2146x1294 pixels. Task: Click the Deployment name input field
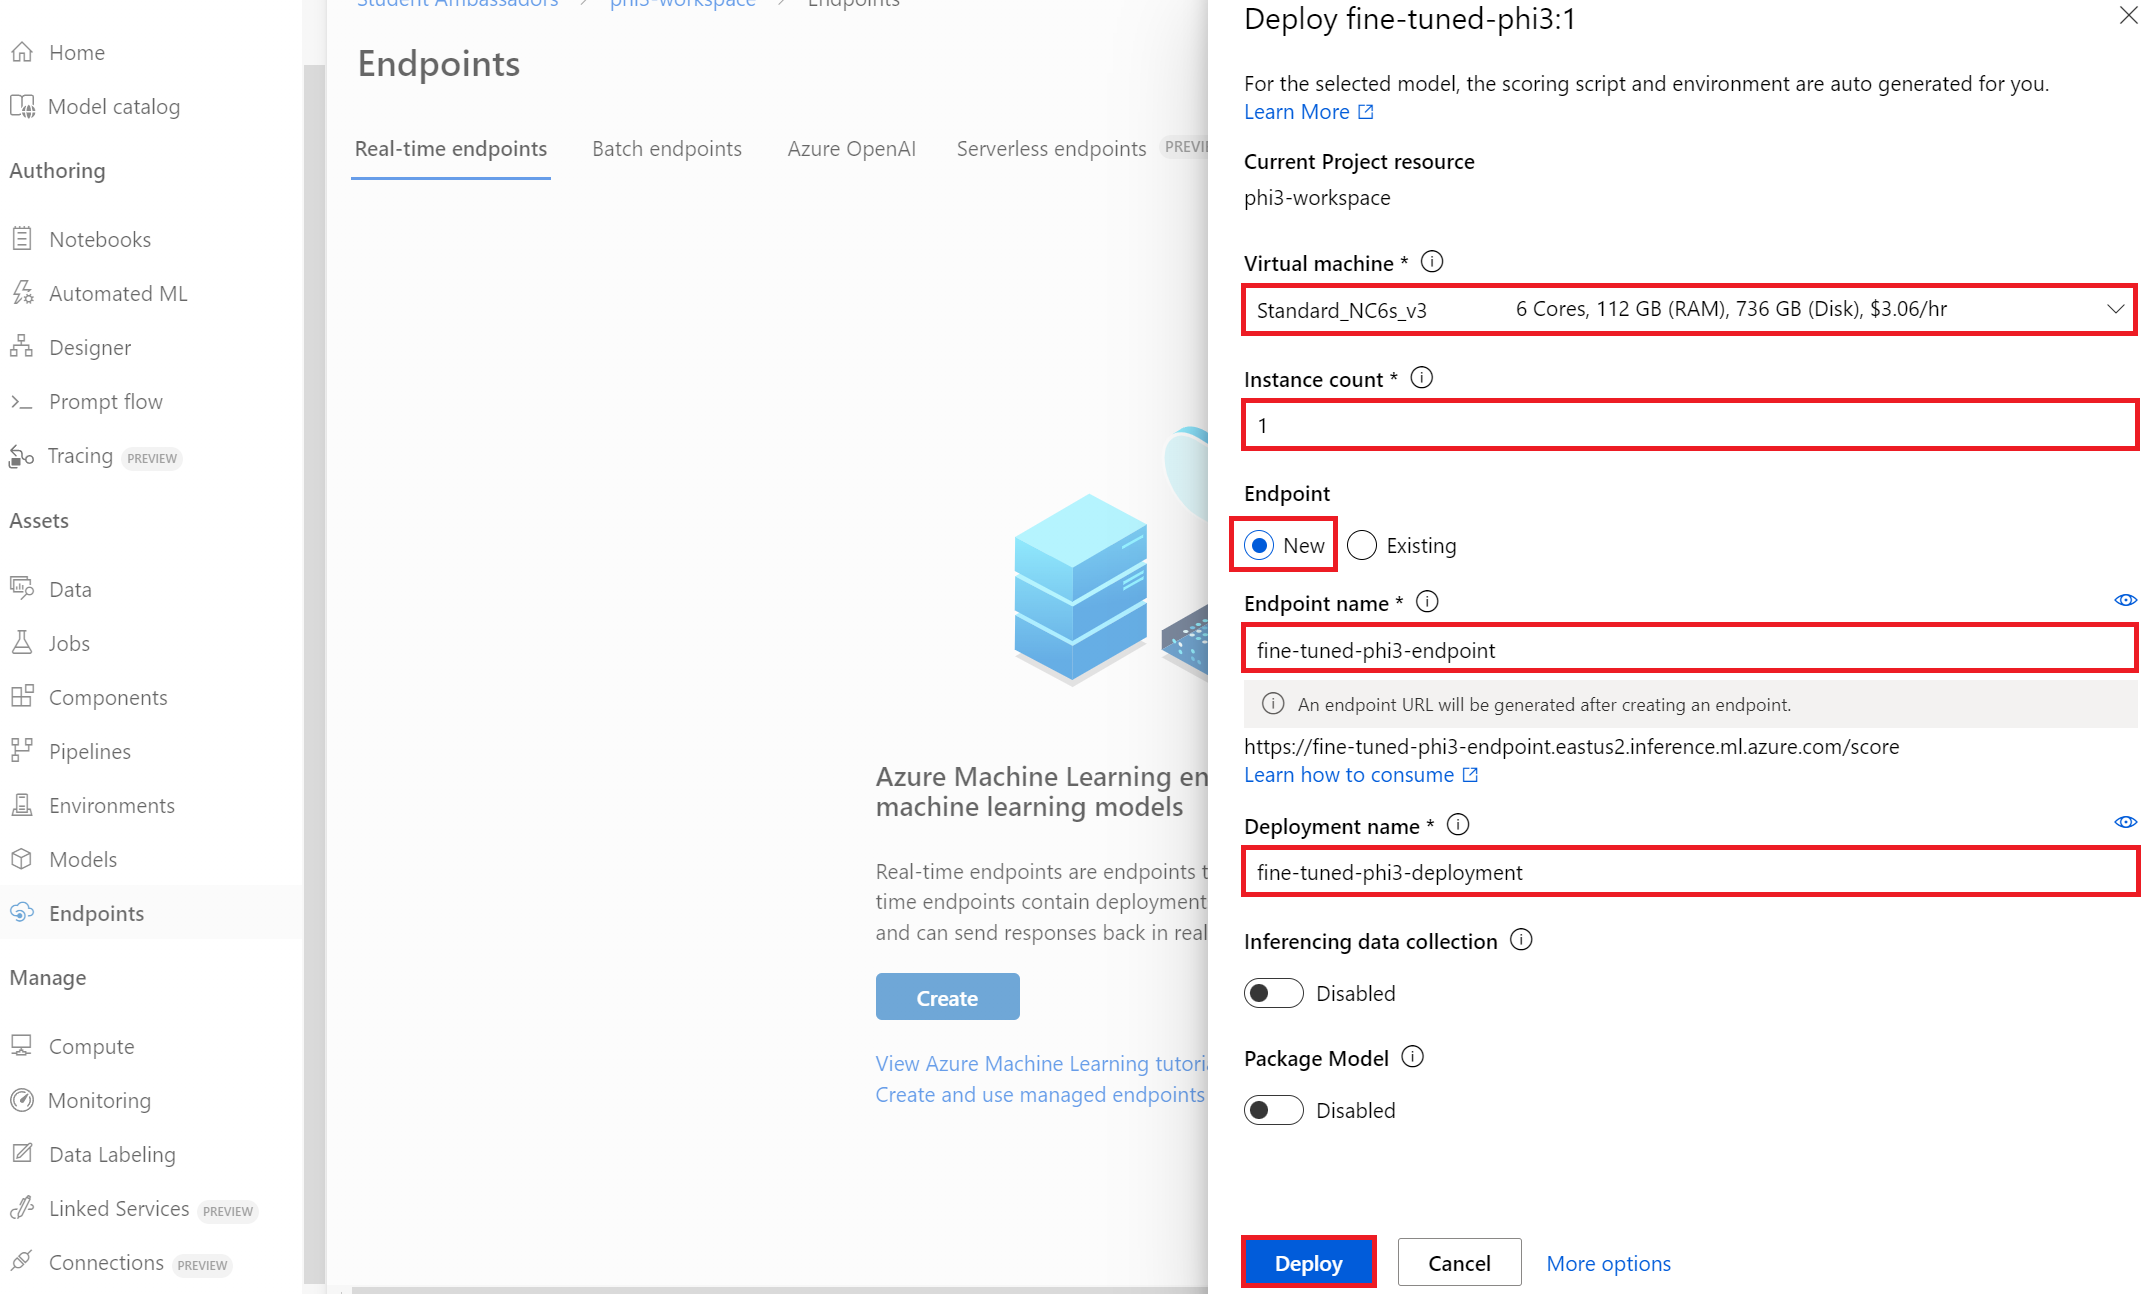point(1689,872)
